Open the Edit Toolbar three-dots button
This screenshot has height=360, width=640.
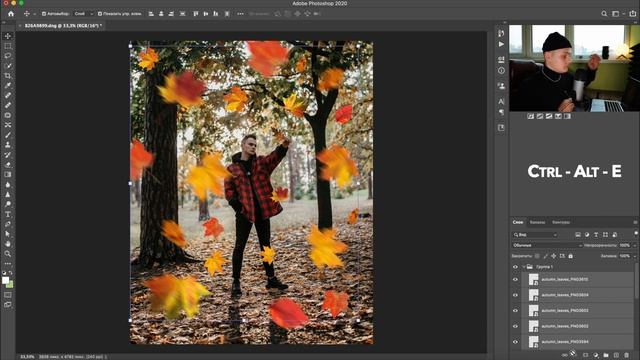click(x=8, y=264)
